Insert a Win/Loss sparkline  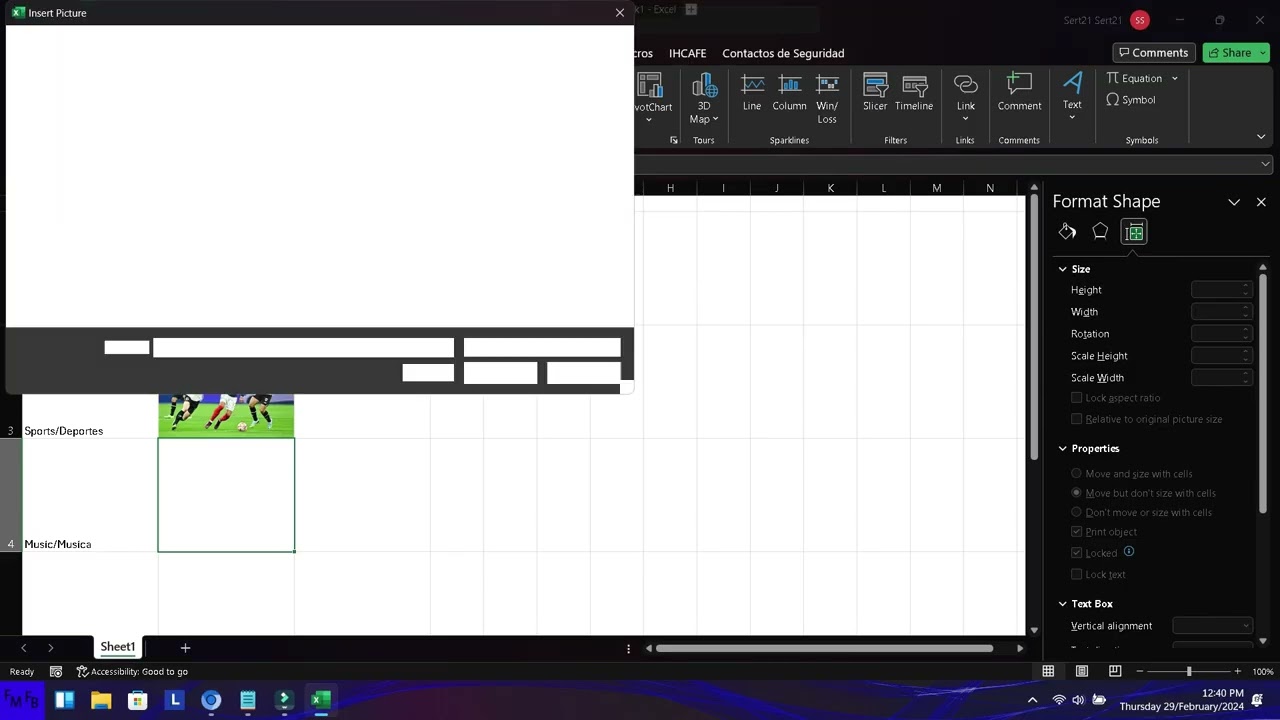click(x=827, y=98)
